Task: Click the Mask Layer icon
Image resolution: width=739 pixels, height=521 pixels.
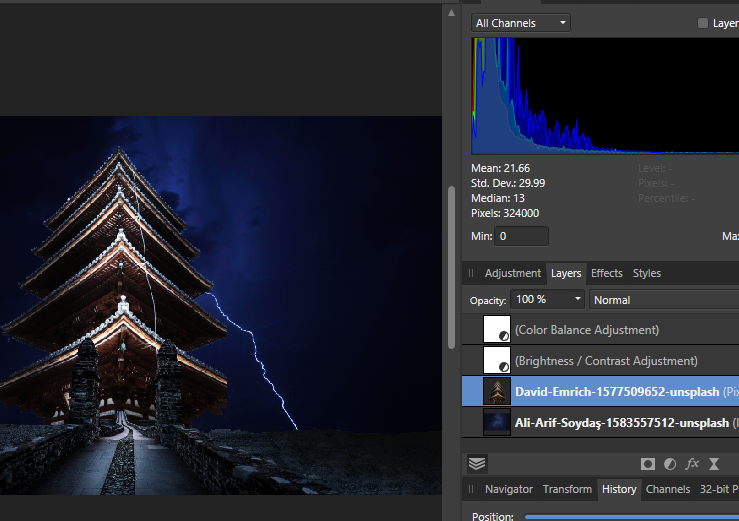Action: tap(648, 464)
